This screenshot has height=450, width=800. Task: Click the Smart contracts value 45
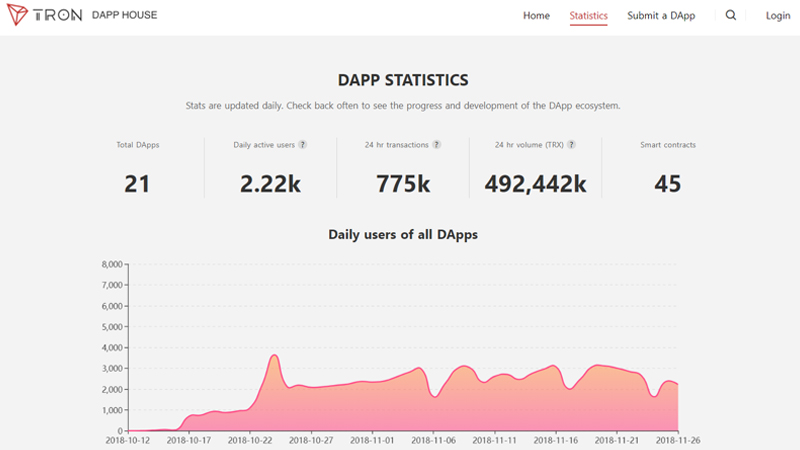pos(668,184)
